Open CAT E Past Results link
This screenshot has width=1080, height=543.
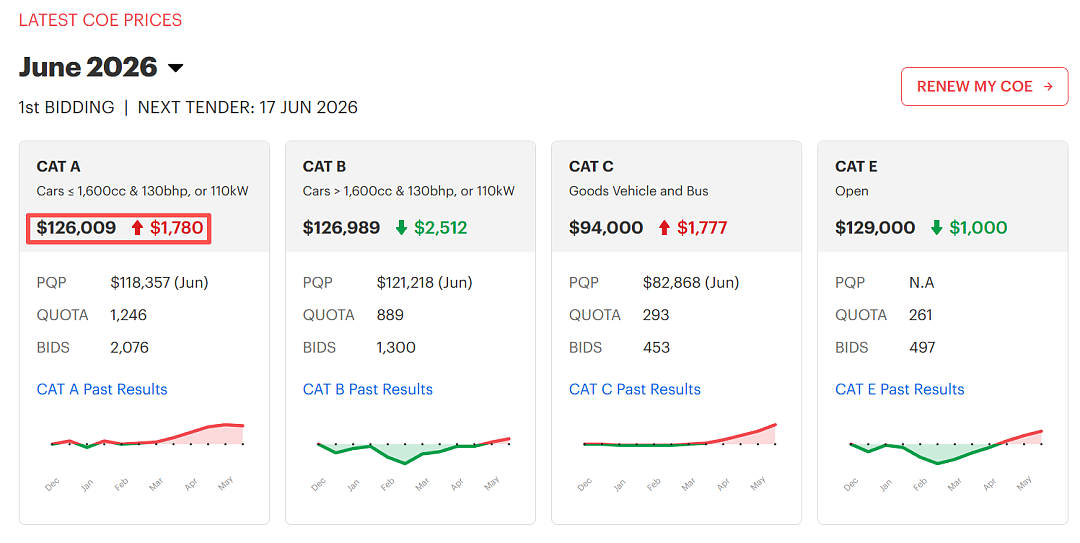tap(900, 389)
